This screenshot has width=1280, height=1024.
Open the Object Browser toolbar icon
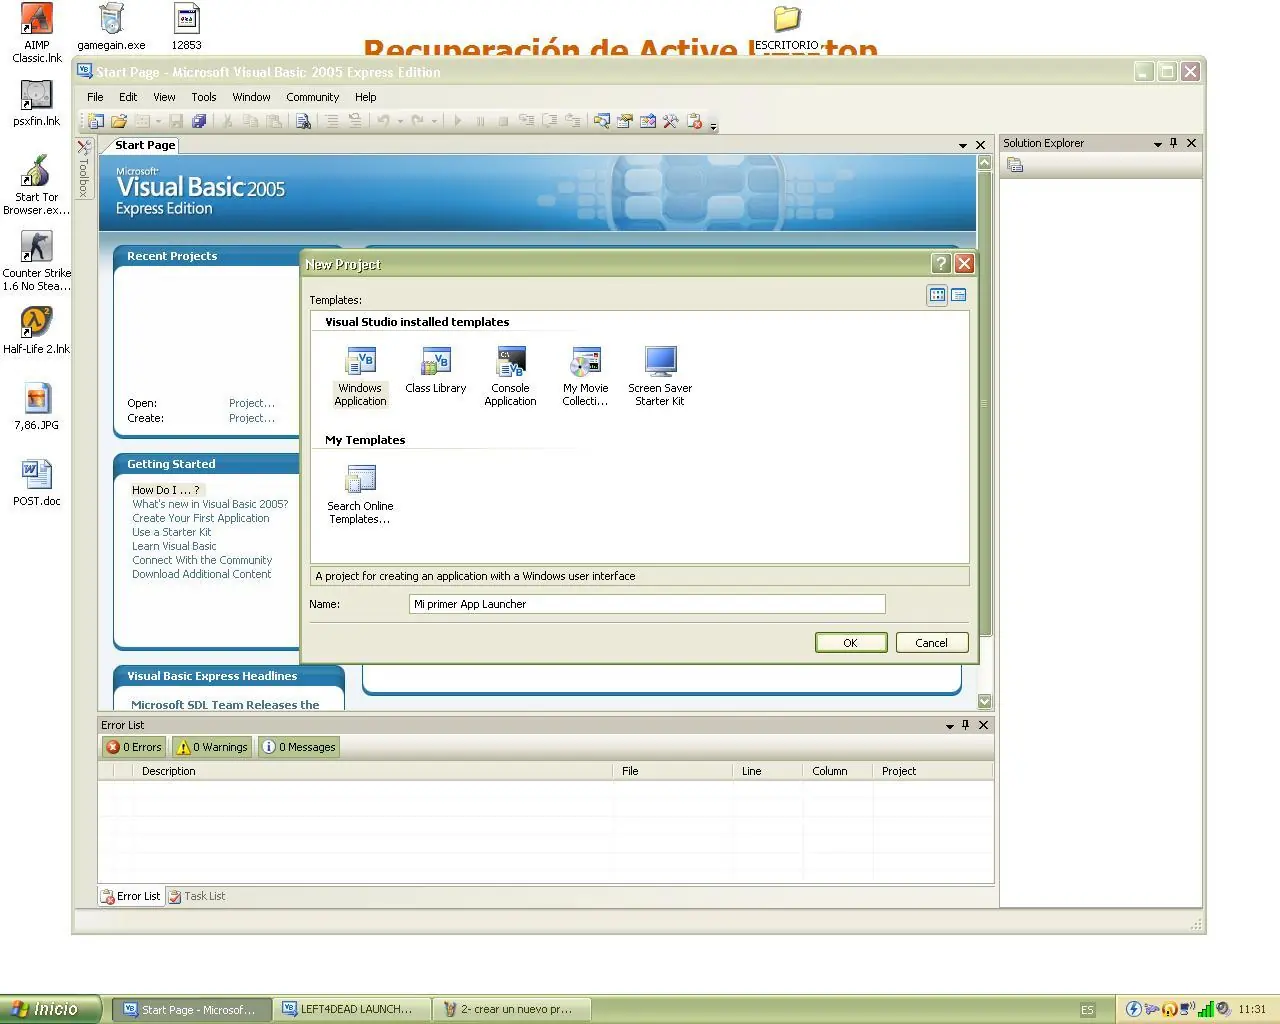click(x=648, y=121)
